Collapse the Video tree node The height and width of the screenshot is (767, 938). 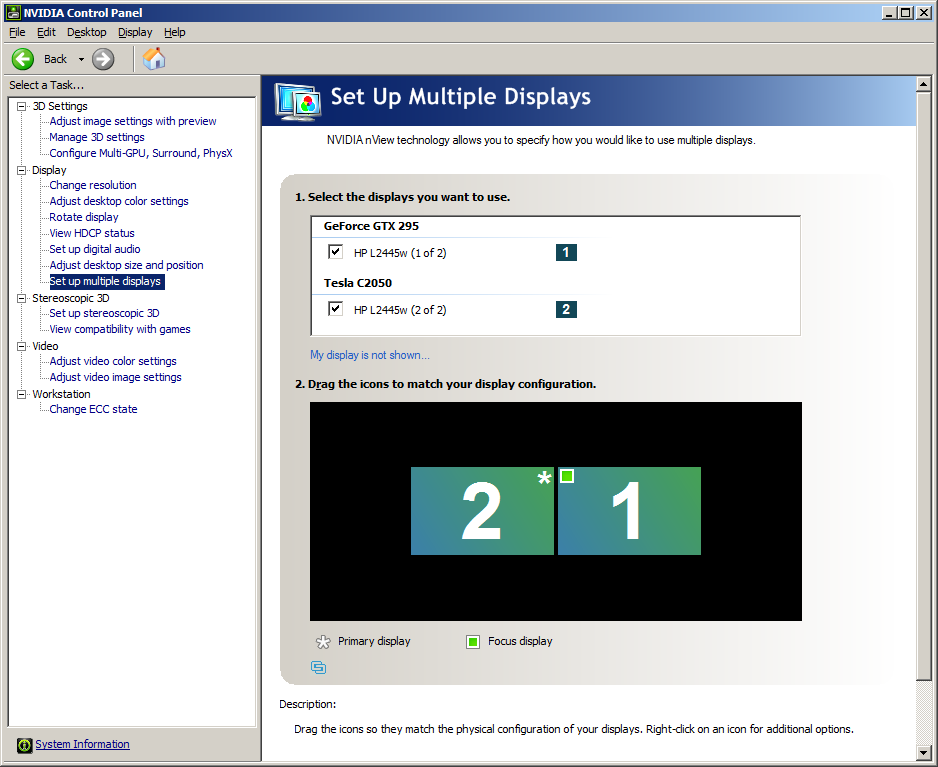pyautogui.click(x=22, y=346)
